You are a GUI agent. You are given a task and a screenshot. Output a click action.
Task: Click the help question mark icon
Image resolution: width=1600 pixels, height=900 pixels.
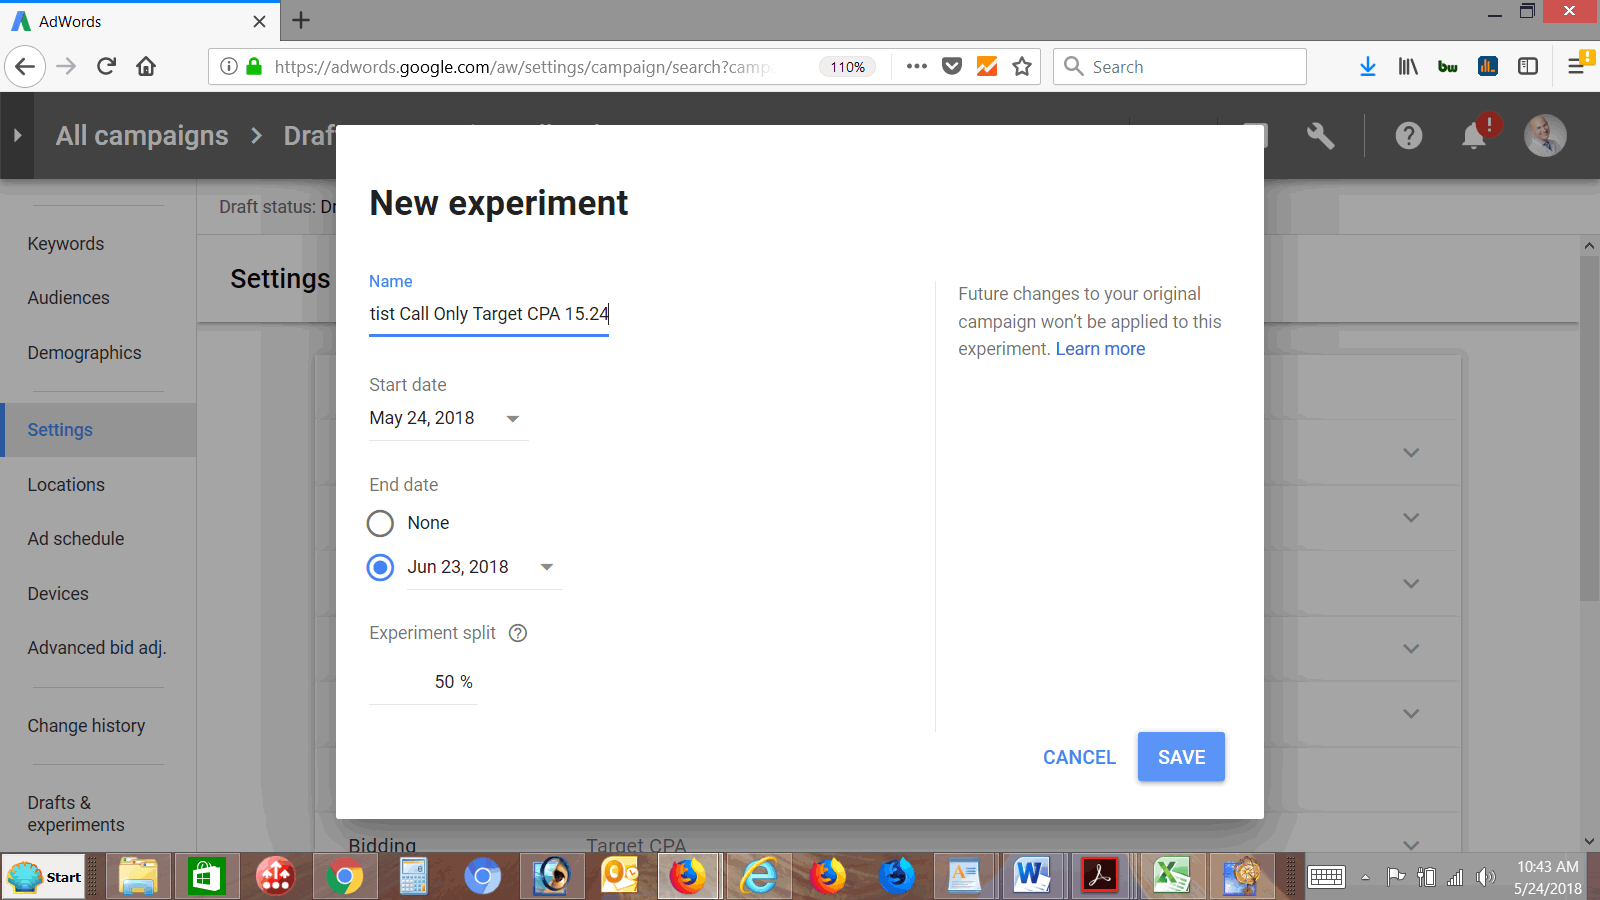[x=1408, y=136]
